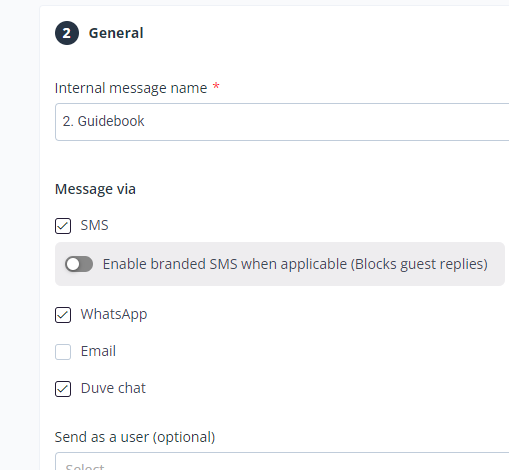
Task: Click the Duve chat label text
Action: coord(113,388)
